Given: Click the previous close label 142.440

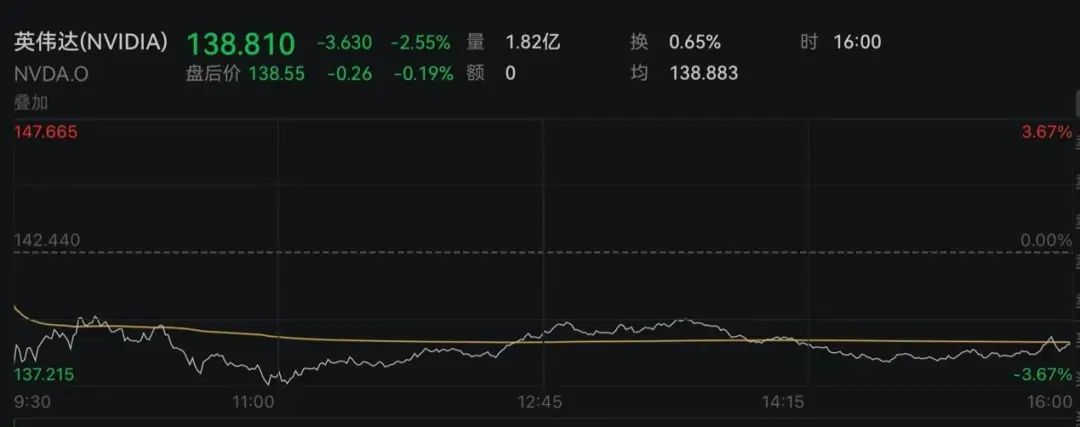Looking at the screenshot, I should 47,240.
